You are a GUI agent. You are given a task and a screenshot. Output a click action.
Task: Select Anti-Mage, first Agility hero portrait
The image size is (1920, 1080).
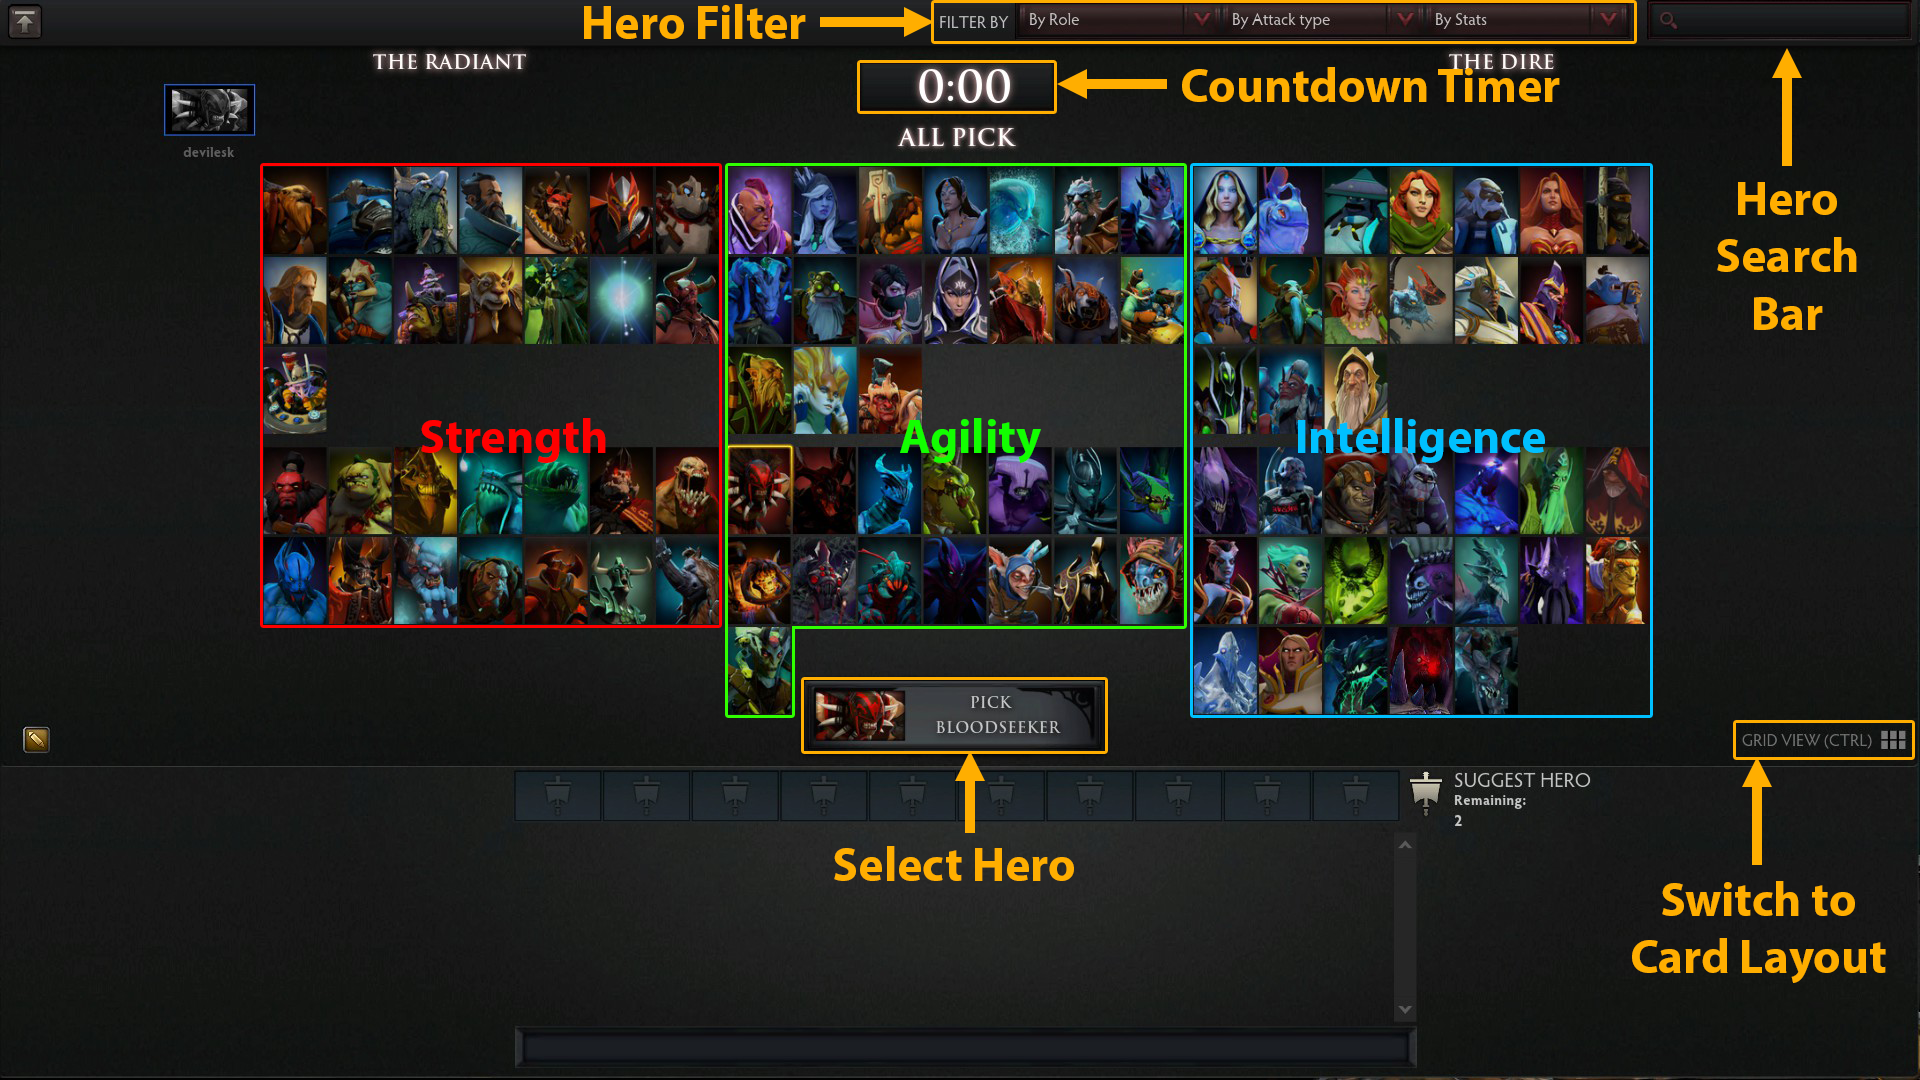coord(760,211)
